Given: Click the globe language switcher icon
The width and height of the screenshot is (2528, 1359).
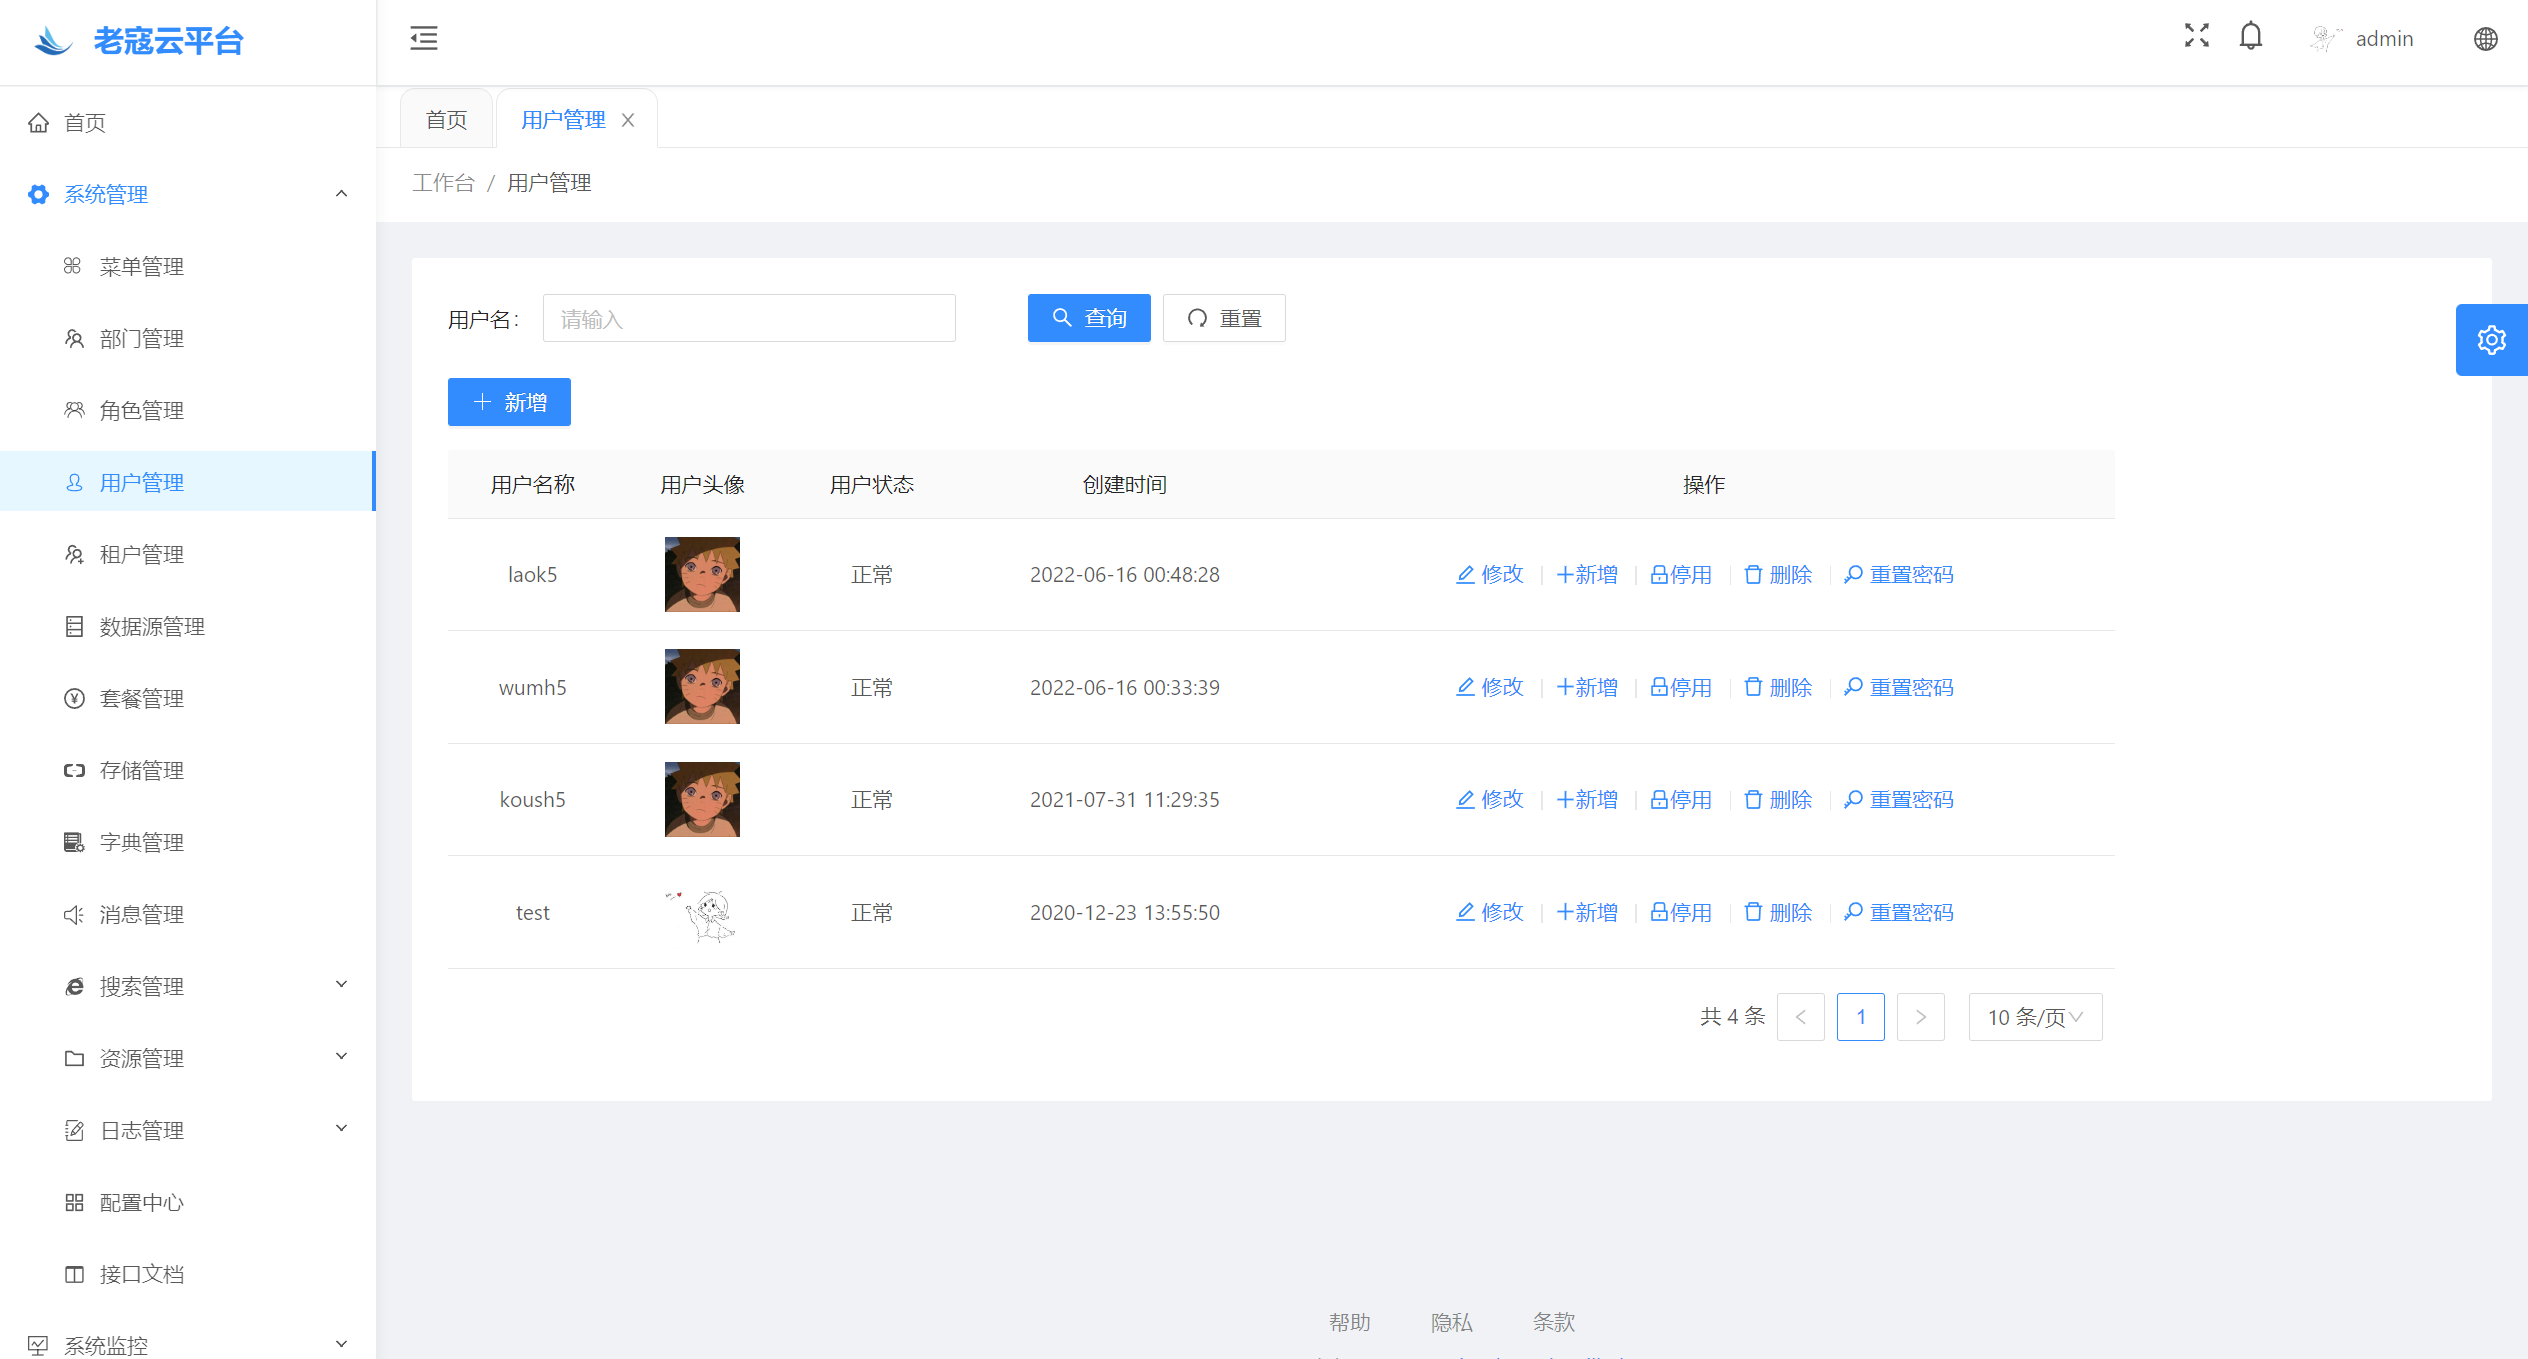Looking at the screenshot, I should click(x=2485, y=39).
